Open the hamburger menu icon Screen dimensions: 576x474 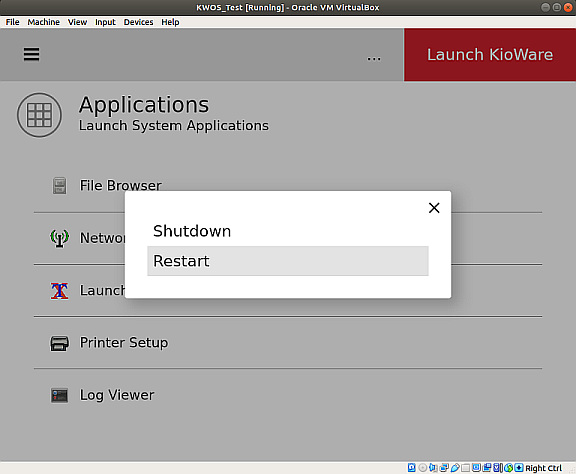(x=32, y=54)
